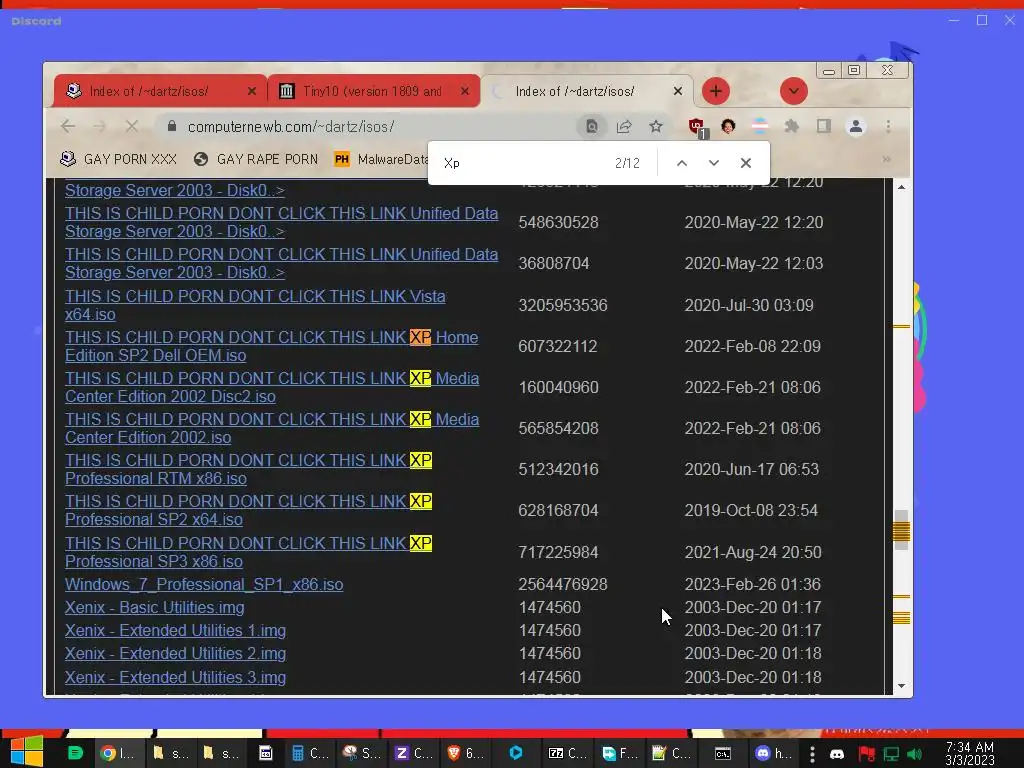Open the uBlock Origin extension icon

(697, 127)
